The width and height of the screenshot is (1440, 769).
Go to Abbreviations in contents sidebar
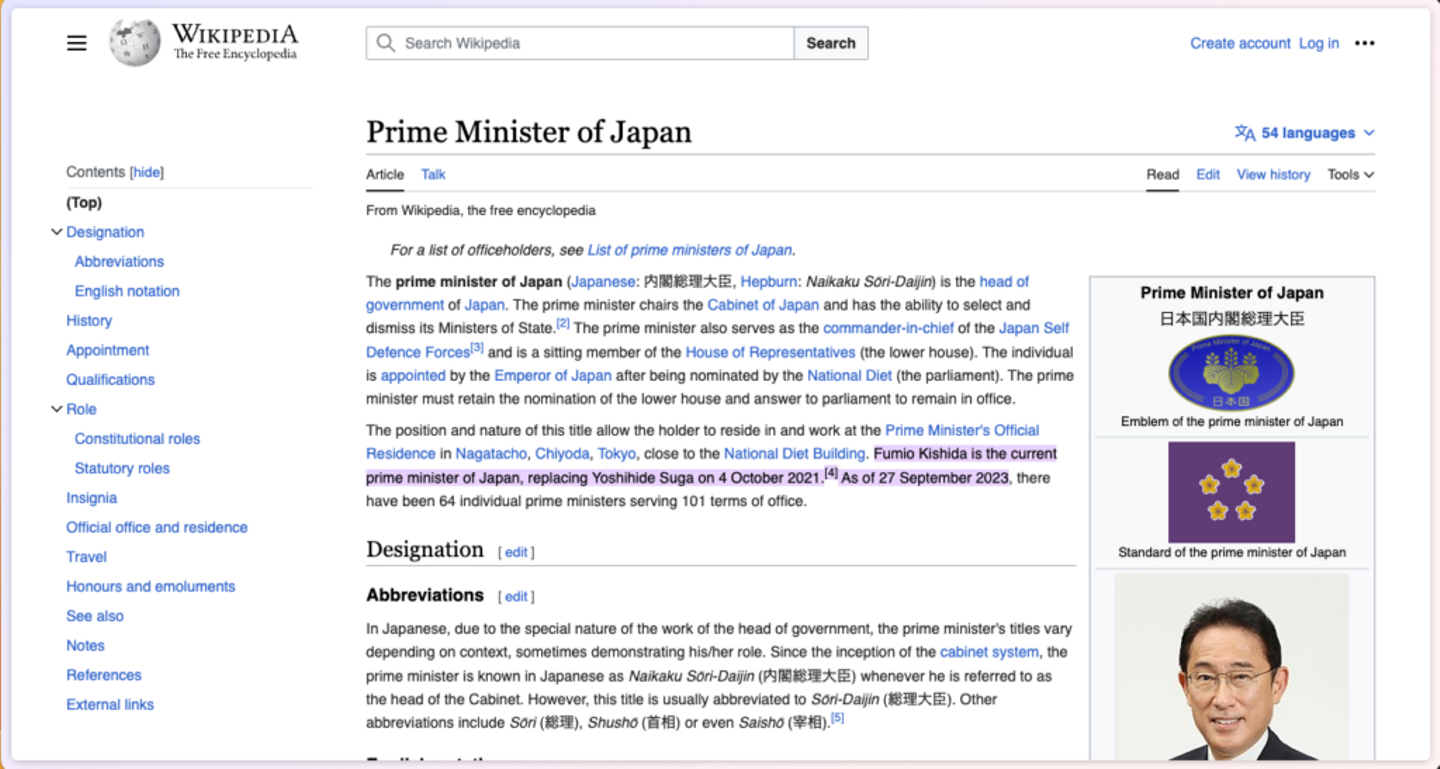click(119, 261)
